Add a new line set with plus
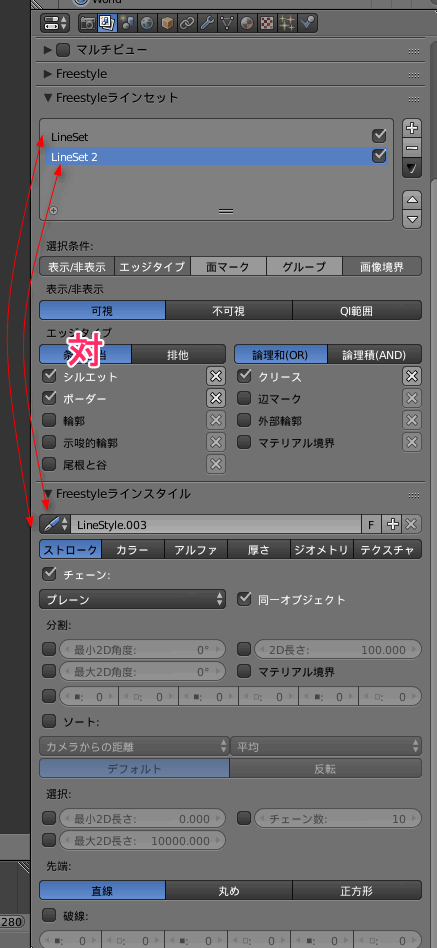 pos(412,128)
